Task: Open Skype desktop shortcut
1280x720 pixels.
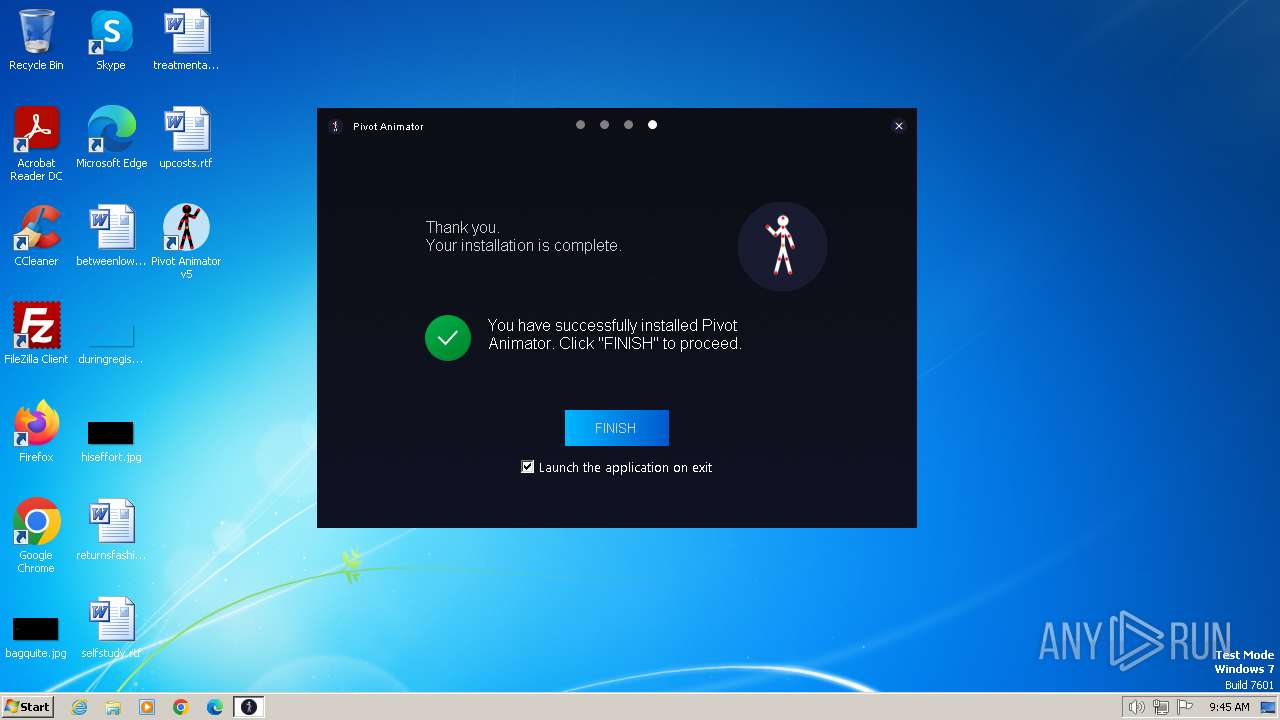Action: (x=111, y=40)
